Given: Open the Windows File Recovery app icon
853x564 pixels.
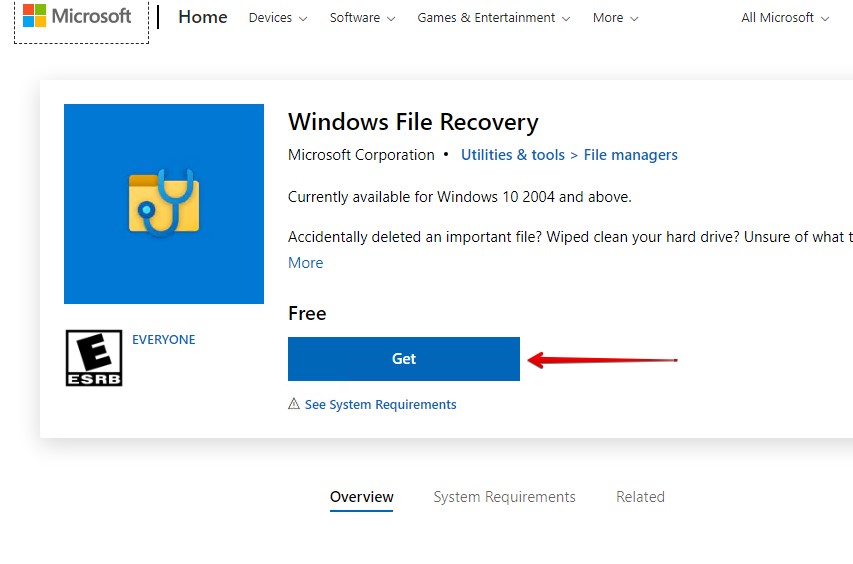Looking at the screenshot, I should click(x=164, y=204).
